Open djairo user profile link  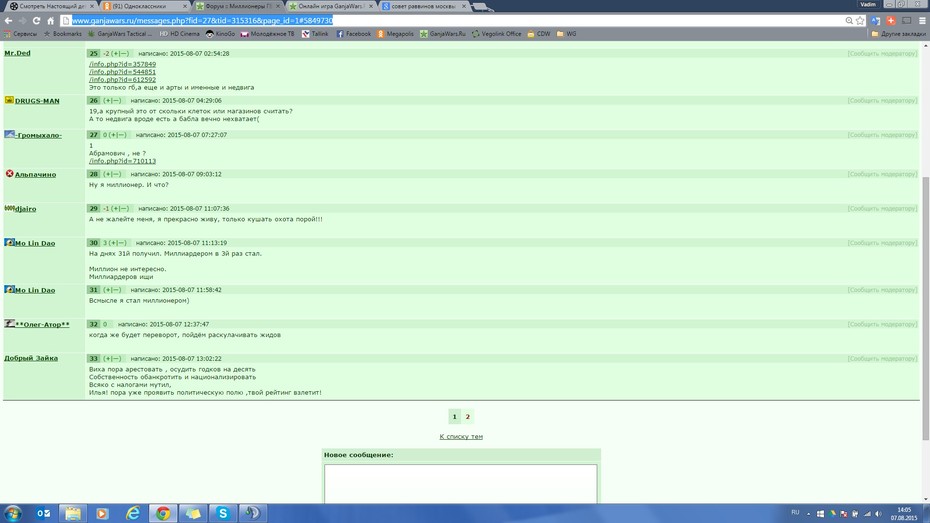pyautogui.click(x=26, y=209)
